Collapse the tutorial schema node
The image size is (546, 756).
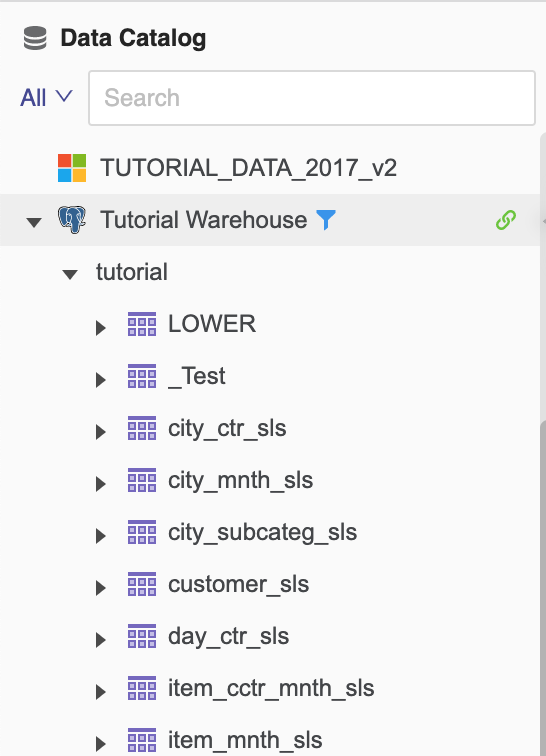coord(70,274)
